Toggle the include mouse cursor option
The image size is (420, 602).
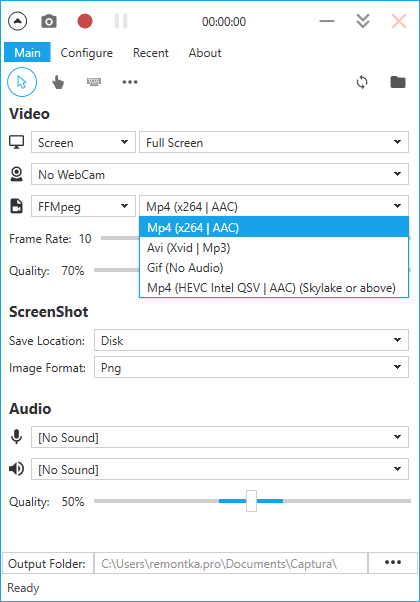(22, 82)
